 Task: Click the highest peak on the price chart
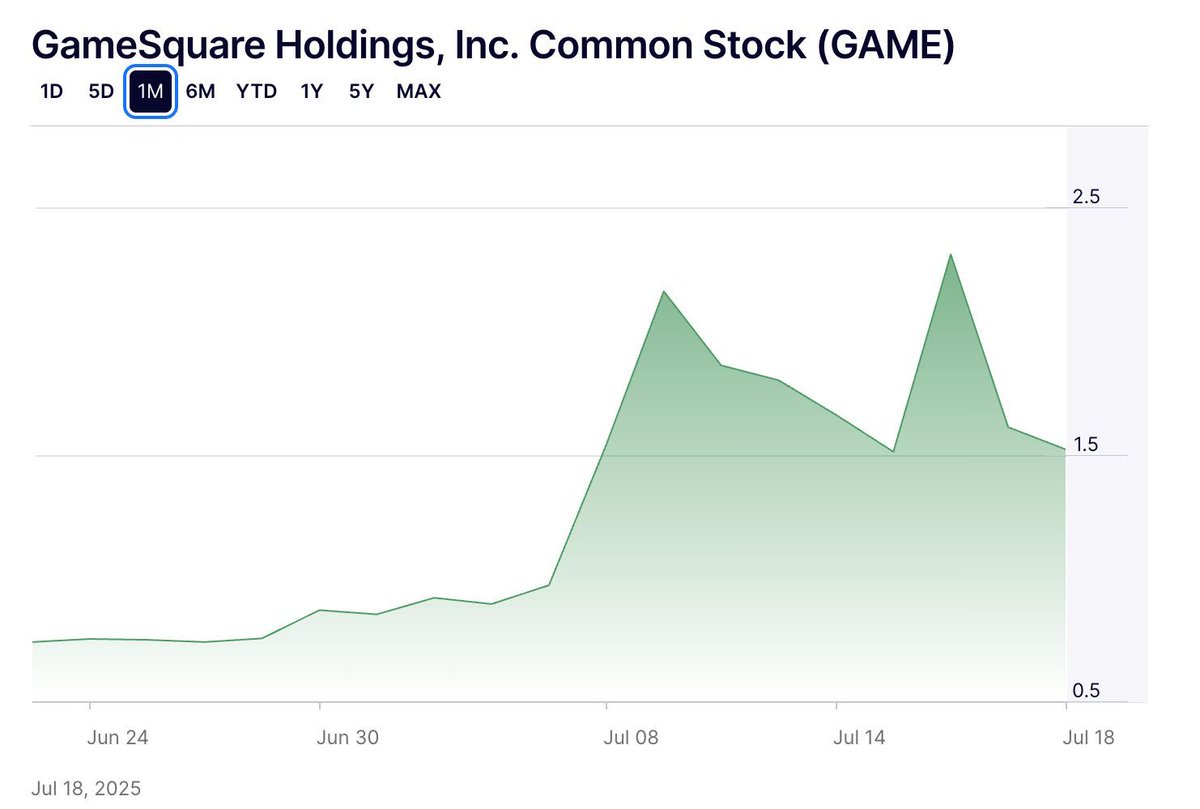point(950,254)
